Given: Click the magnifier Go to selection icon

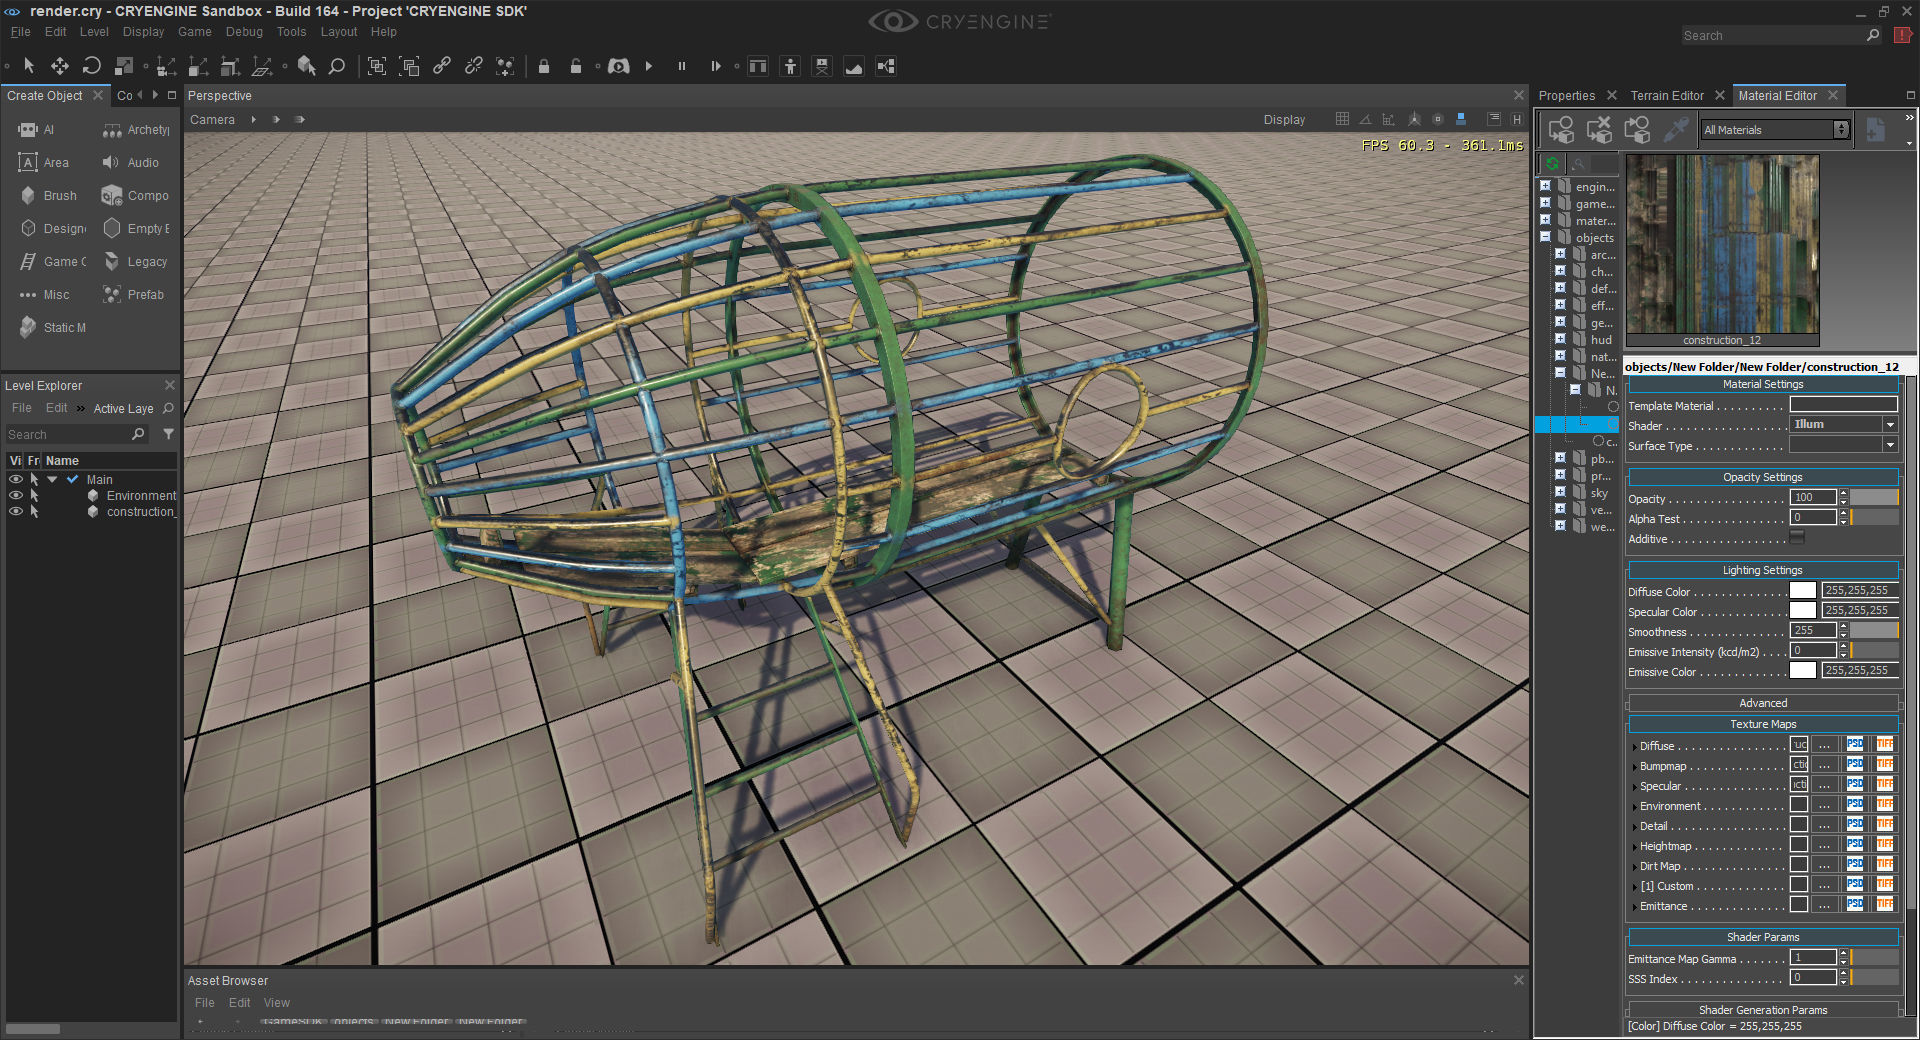Looking at the screenshot, I should point(337,66).
